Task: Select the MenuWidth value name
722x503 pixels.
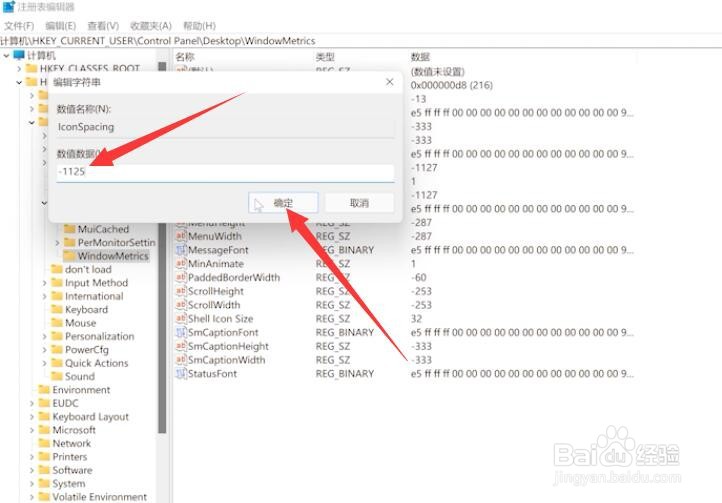Action: tap(215, 236)
